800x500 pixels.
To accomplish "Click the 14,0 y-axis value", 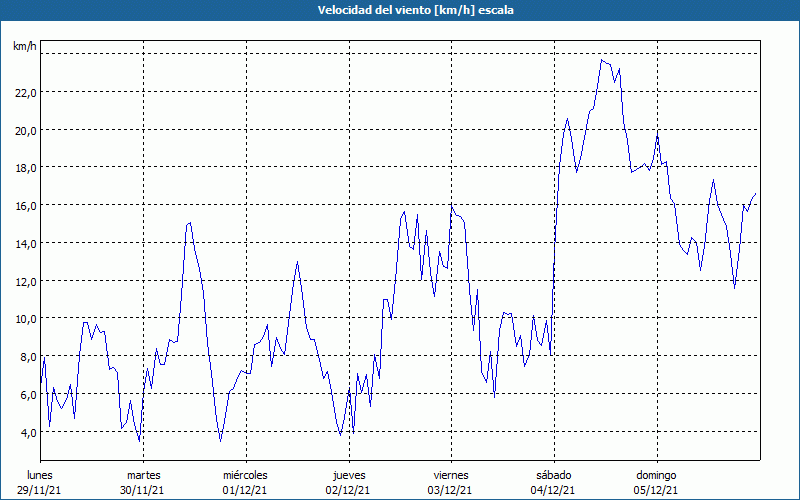I will (x=26, y=243).
